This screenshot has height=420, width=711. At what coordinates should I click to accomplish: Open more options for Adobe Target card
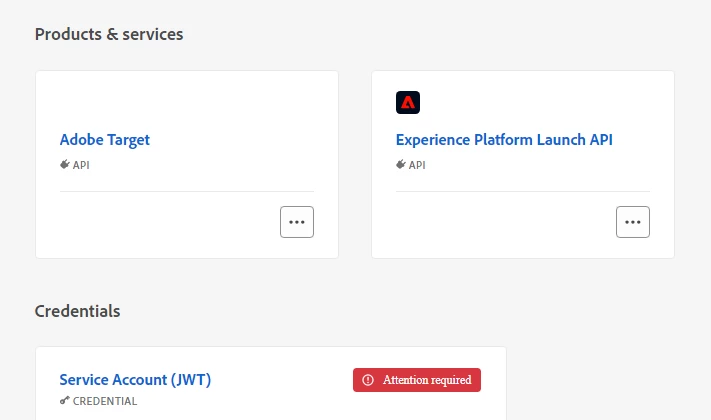297,222
